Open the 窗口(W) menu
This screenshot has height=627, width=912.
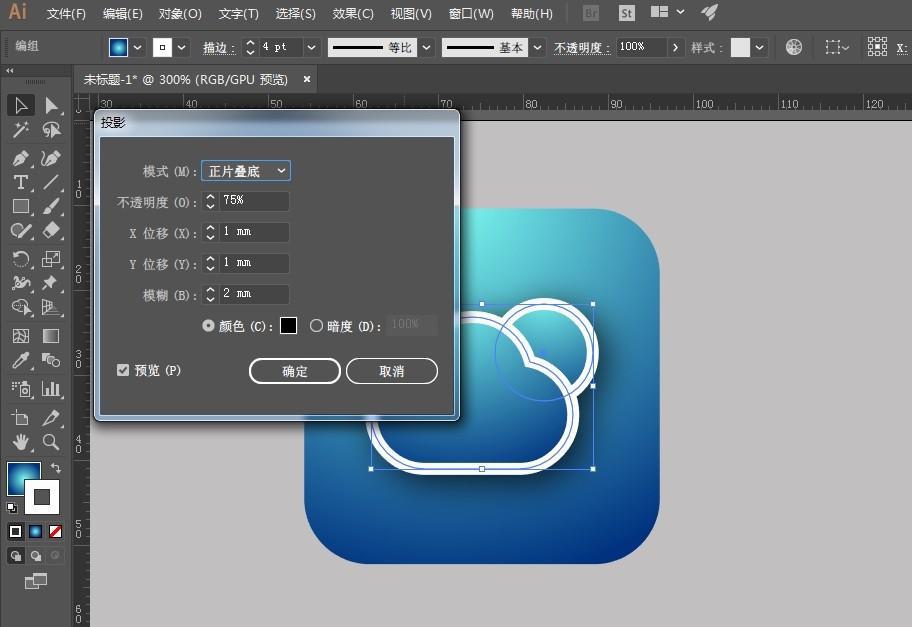(x=471, y=13)
